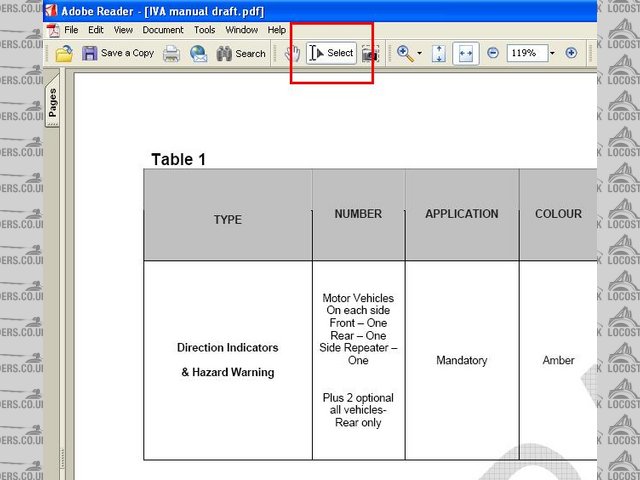Expand the Pages side panel tab
The height and width of the screenshot is (480, 640).
pos(52,103)
